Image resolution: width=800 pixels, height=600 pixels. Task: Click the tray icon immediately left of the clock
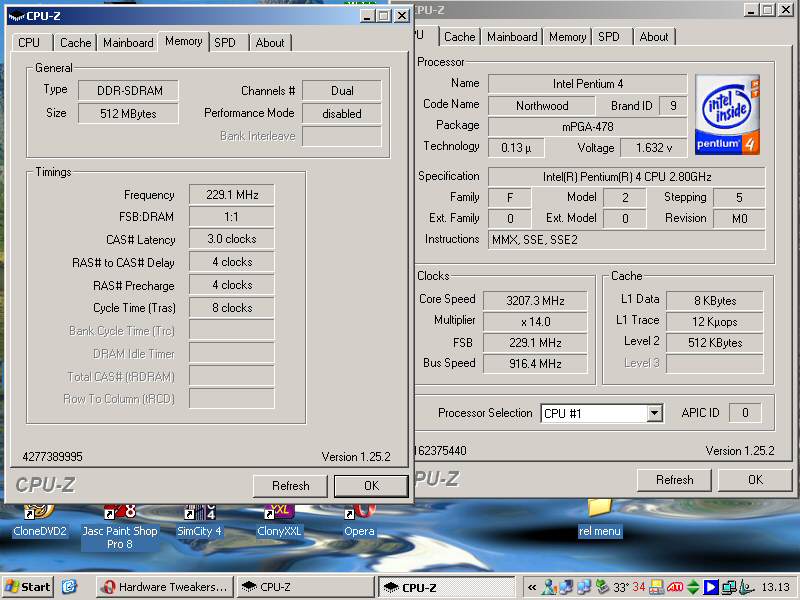pos(746,587)
